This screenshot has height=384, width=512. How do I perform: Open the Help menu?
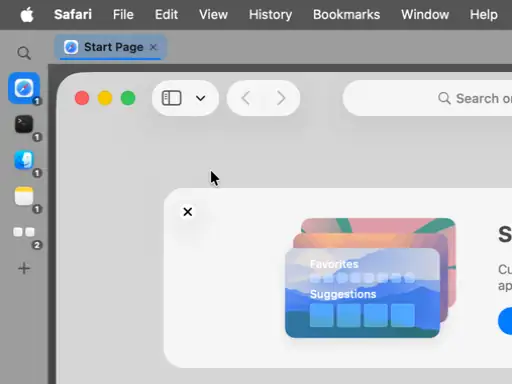pyautogui.click(x=484, y=15)
